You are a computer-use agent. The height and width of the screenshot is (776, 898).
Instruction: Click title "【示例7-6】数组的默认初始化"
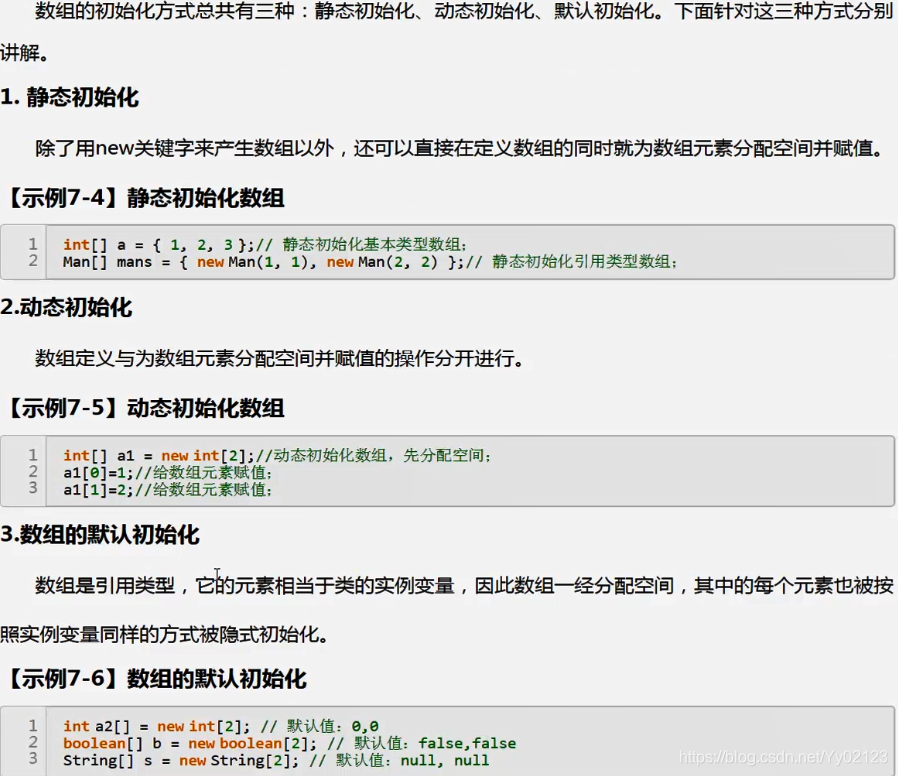pyautogui.click(x=156, y=679)
